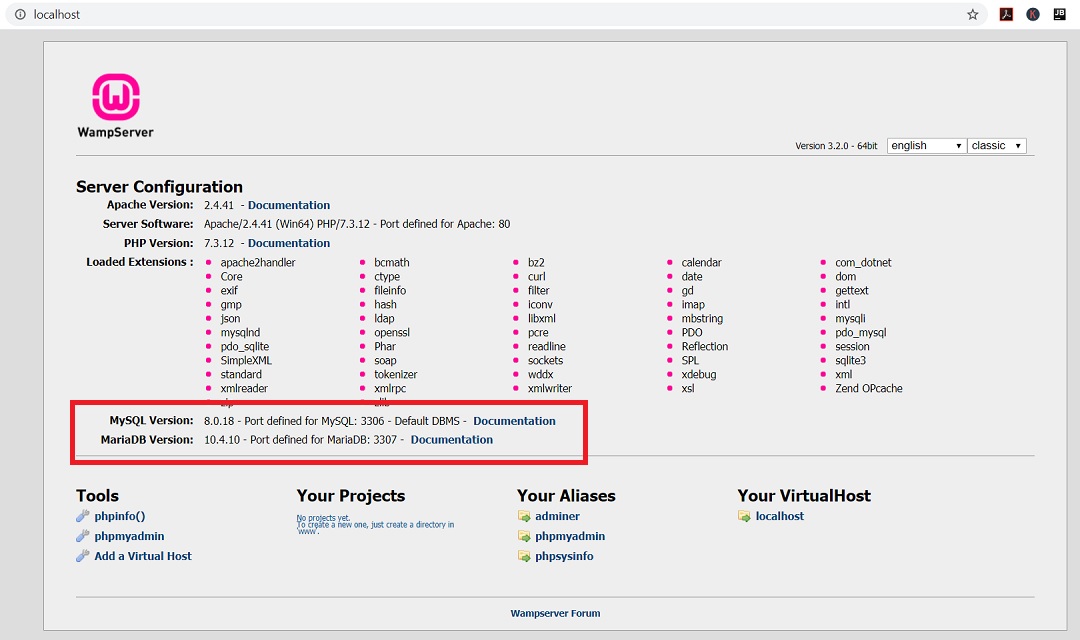Click the wrench icon beside Add a Virtual Host

tap(83, 556)
